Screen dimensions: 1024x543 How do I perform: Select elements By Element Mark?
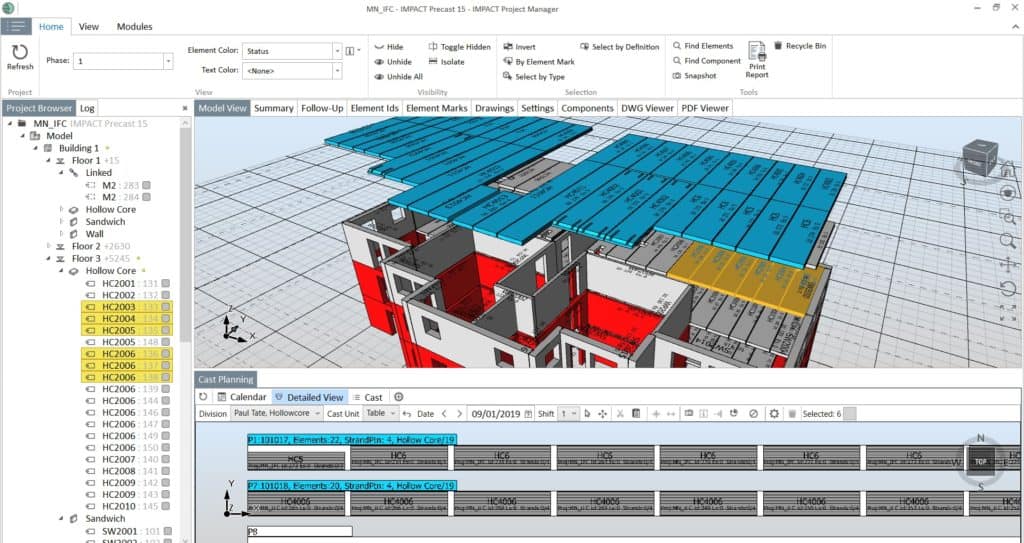point(539,61)
